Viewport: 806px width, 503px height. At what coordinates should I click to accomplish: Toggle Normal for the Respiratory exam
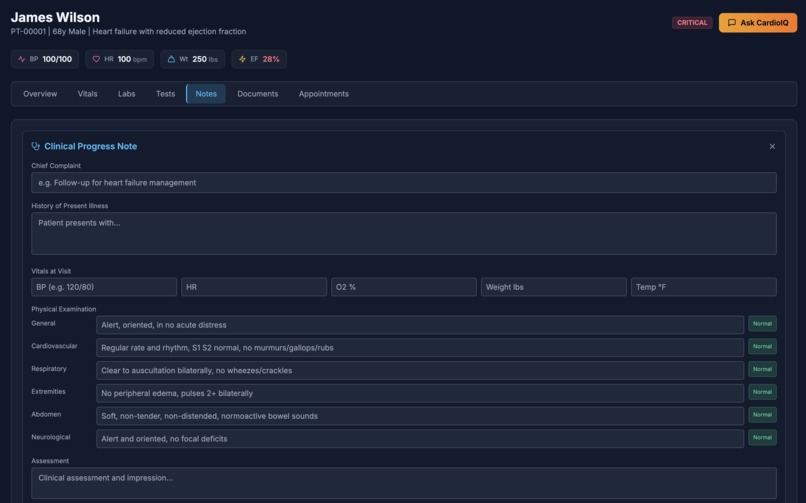point(762,369)
